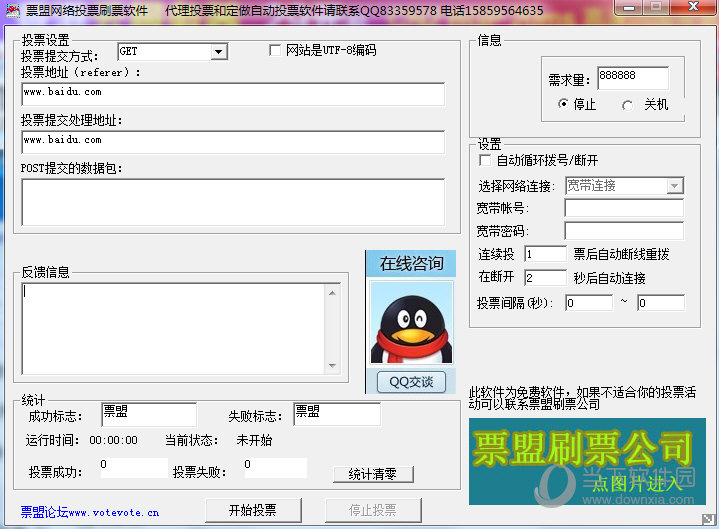Click the 在线咨询 banner
The height and width of the screenshot is (529, 719).
[x=411, y=264]
